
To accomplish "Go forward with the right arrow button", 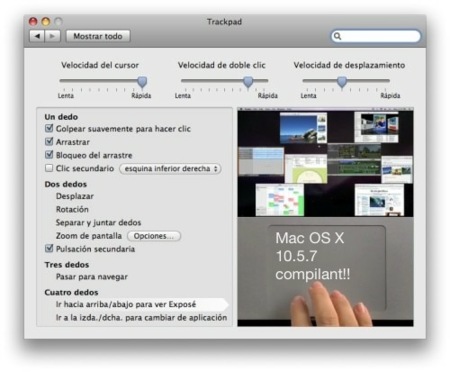I will pos(53,36).
